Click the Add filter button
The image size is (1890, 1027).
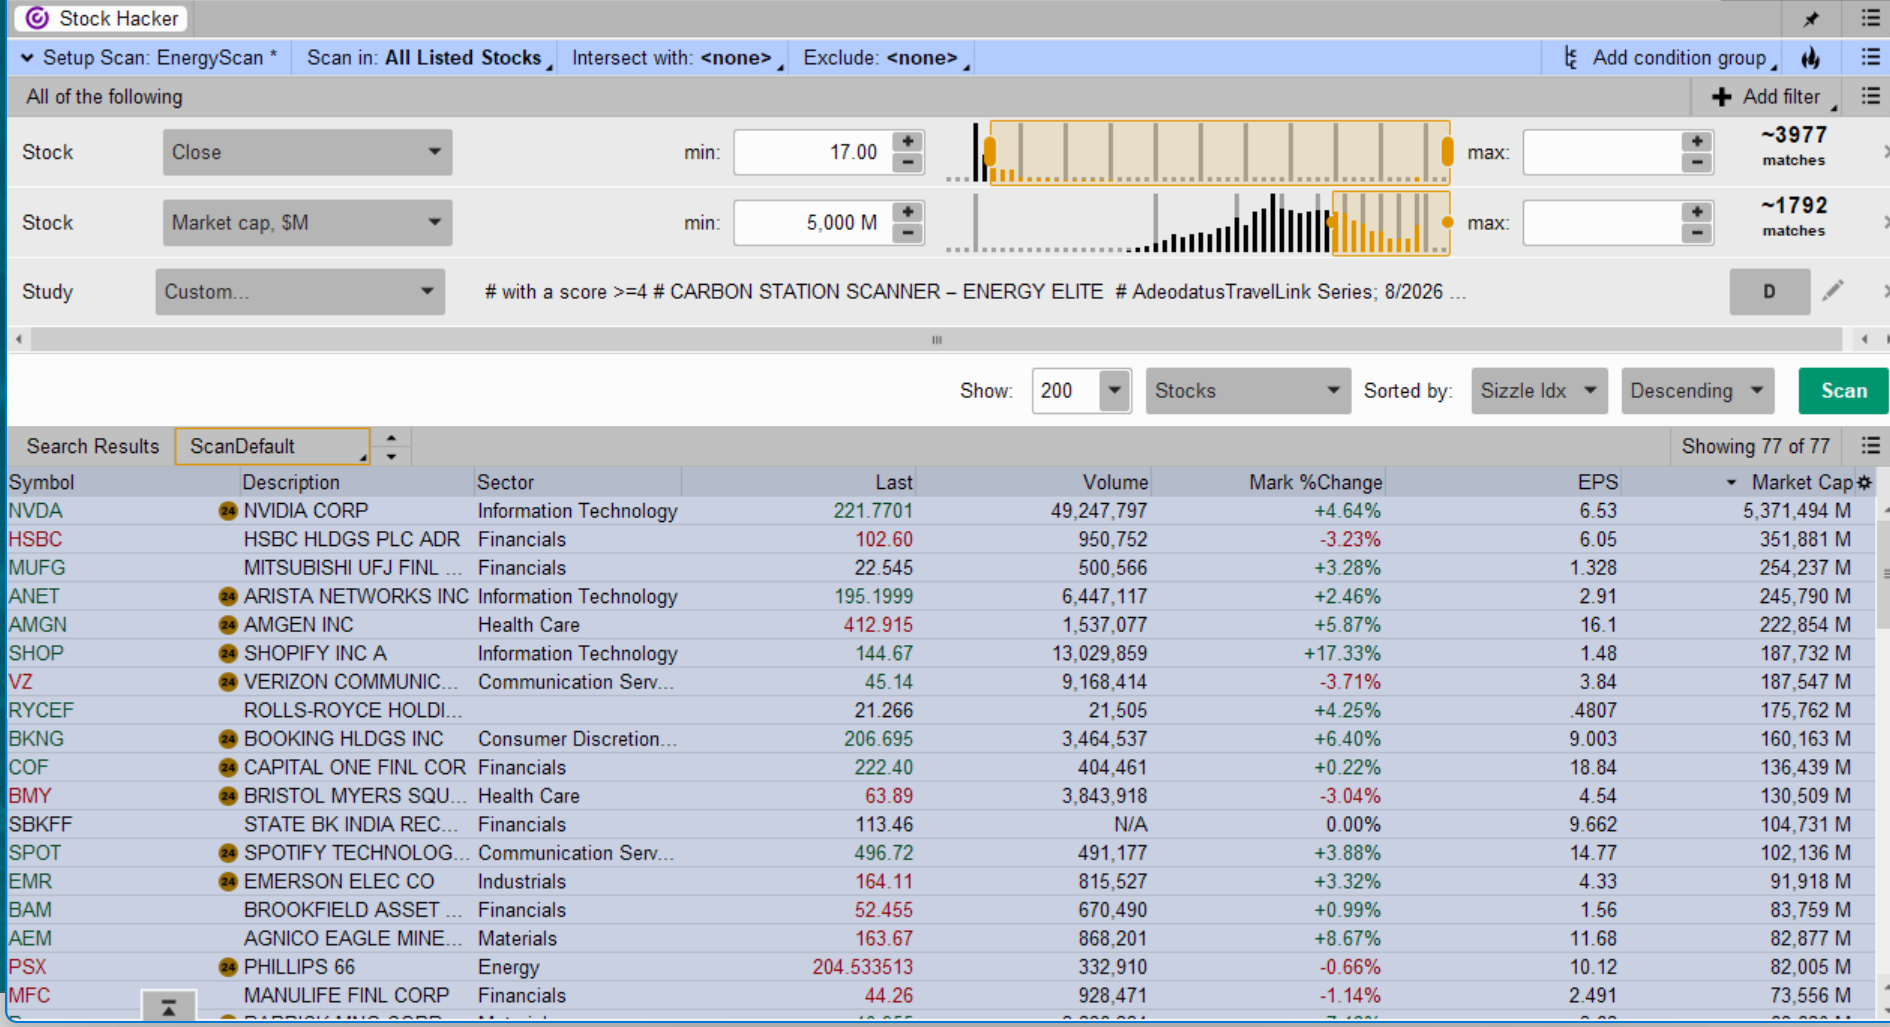coord(1772,97)
